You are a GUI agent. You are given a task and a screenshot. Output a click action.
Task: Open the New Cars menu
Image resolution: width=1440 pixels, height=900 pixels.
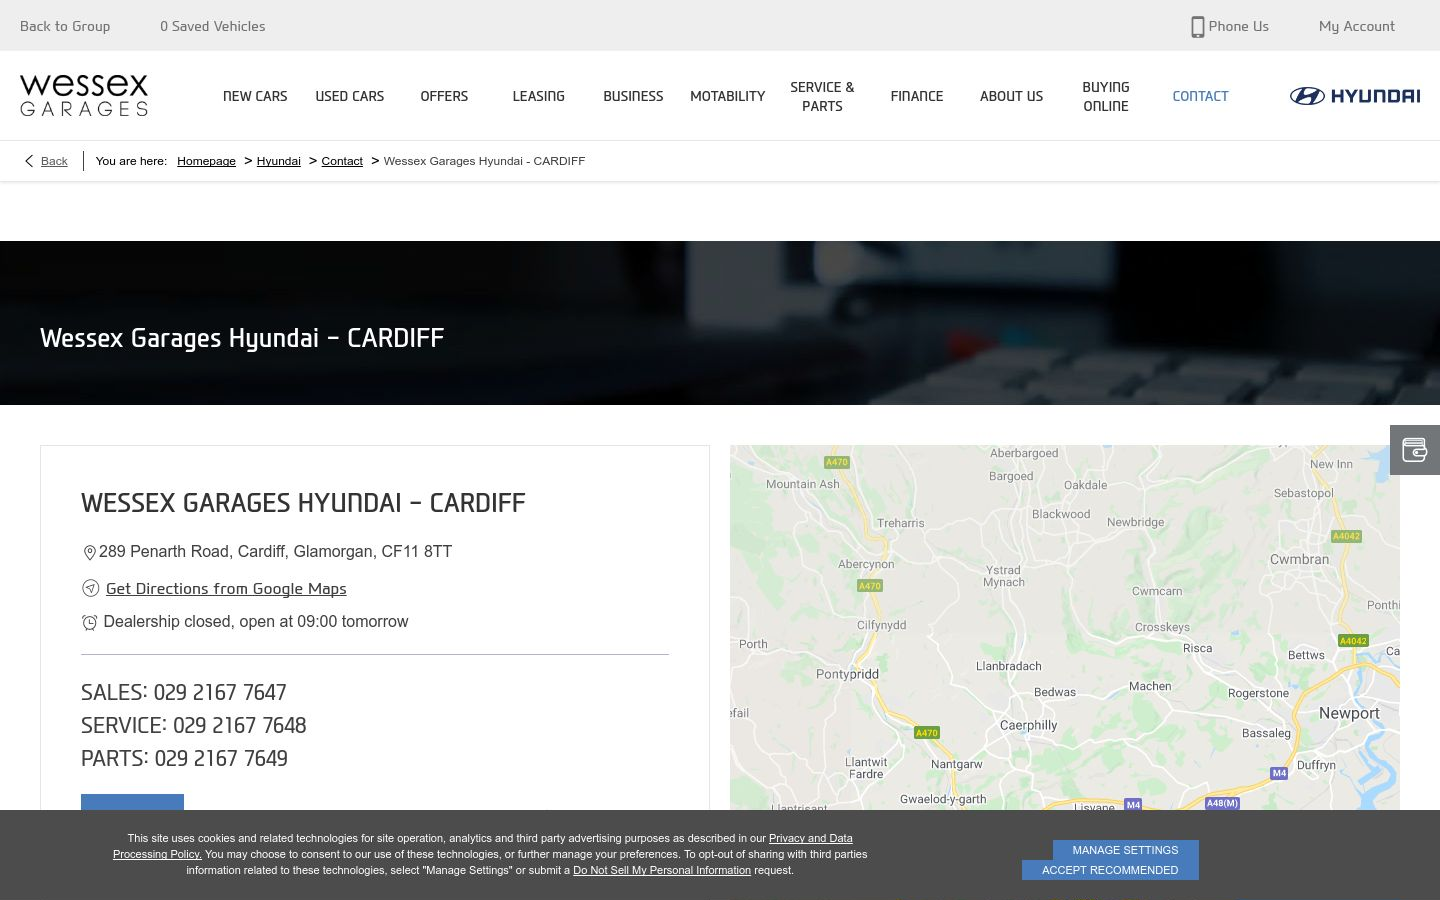pyautogui.click(x=255, y=96)
